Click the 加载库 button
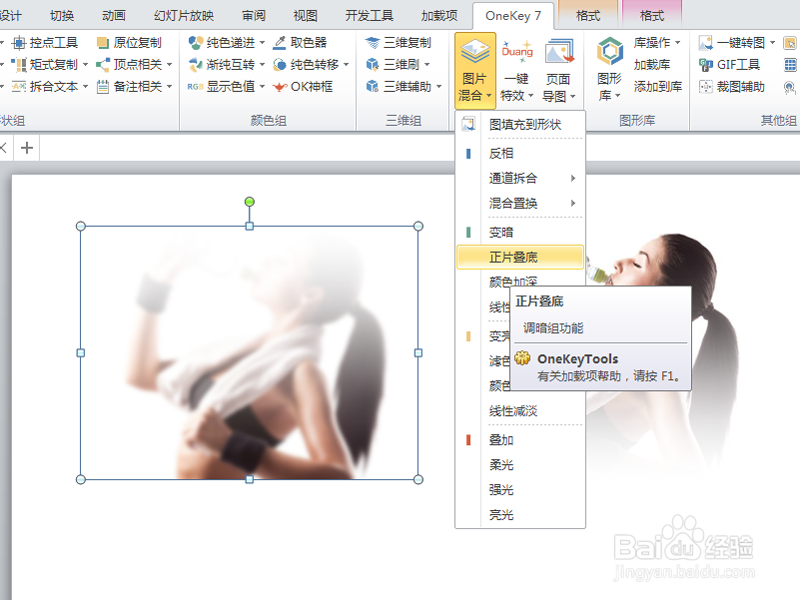Screen dimensions: 800x600 pyautogui.click(x=652, y=65)
